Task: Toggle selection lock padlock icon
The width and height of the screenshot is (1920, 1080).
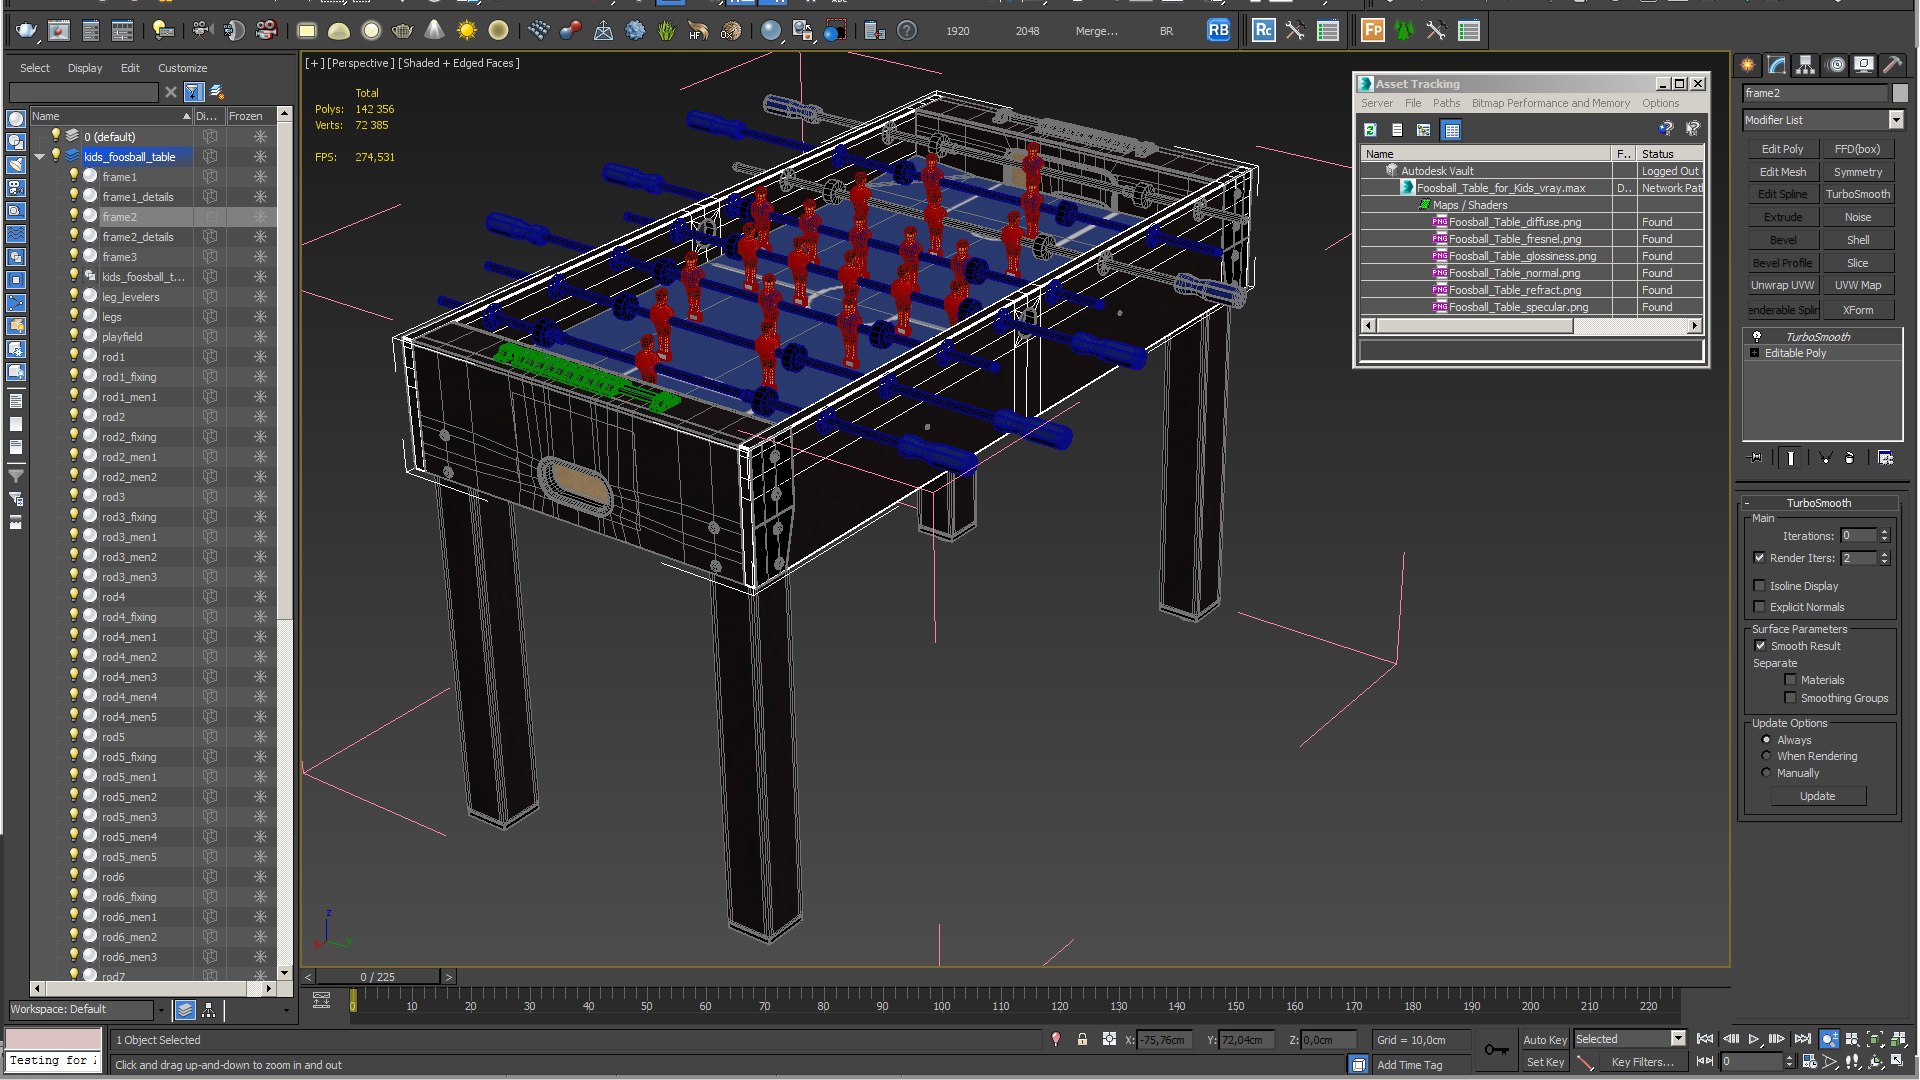Action: click(1082, 1040)
